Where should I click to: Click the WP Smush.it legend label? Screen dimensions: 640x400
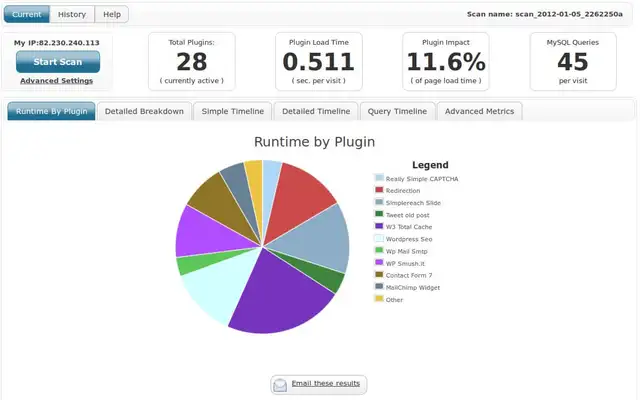[x=405, y=264]
